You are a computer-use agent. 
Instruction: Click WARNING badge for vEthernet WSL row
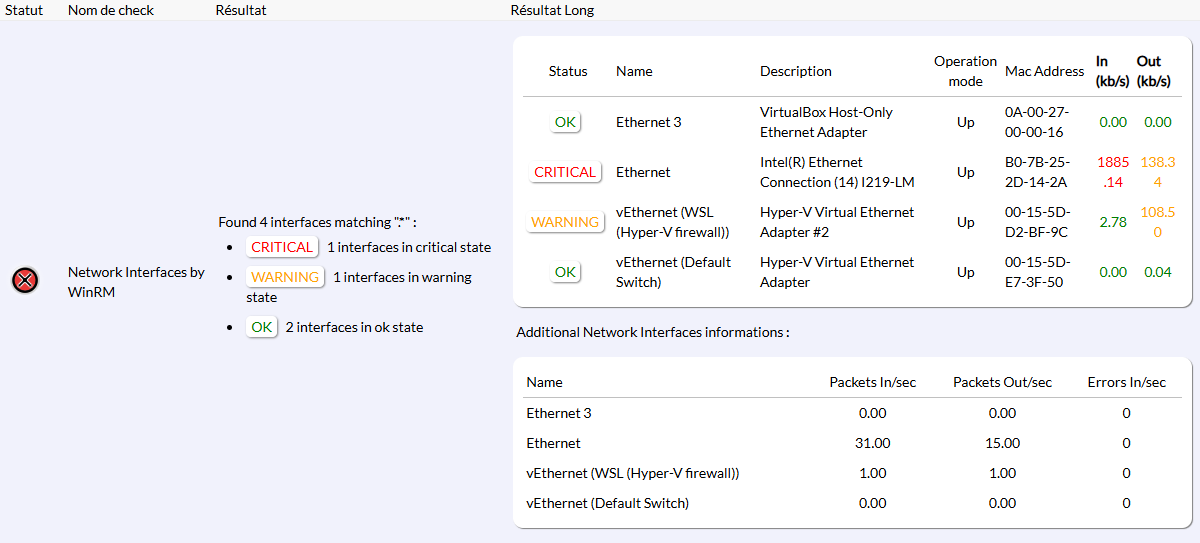pyautogui.click(x=565, y=222)
